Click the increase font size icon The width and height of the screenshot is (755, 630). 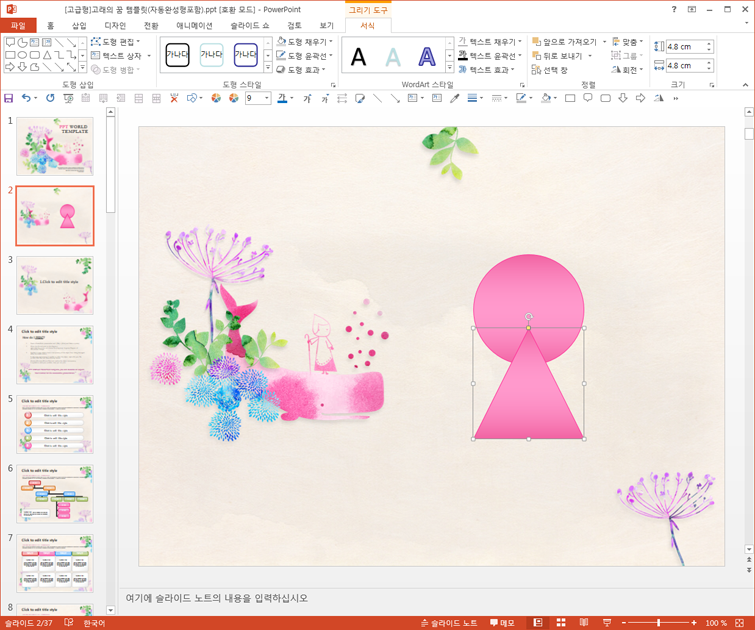point(307,98)
